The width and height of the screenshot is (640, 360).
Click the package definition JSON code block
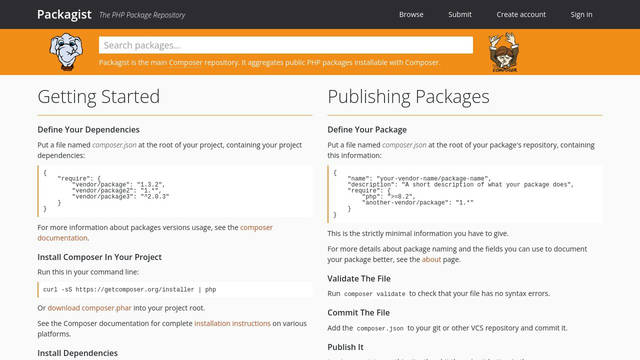coord(465,194)
